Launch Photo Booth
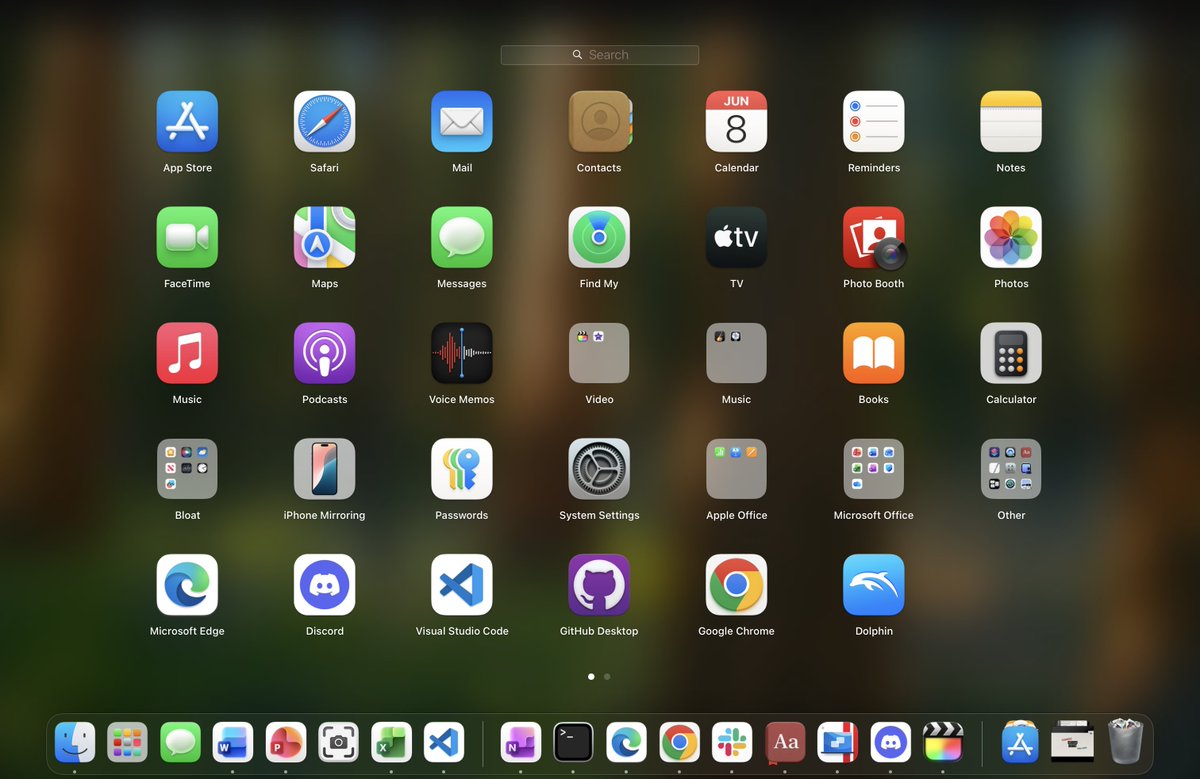Screen dimensions: 1200x779 pyautogui.click(x=874, y=238)
